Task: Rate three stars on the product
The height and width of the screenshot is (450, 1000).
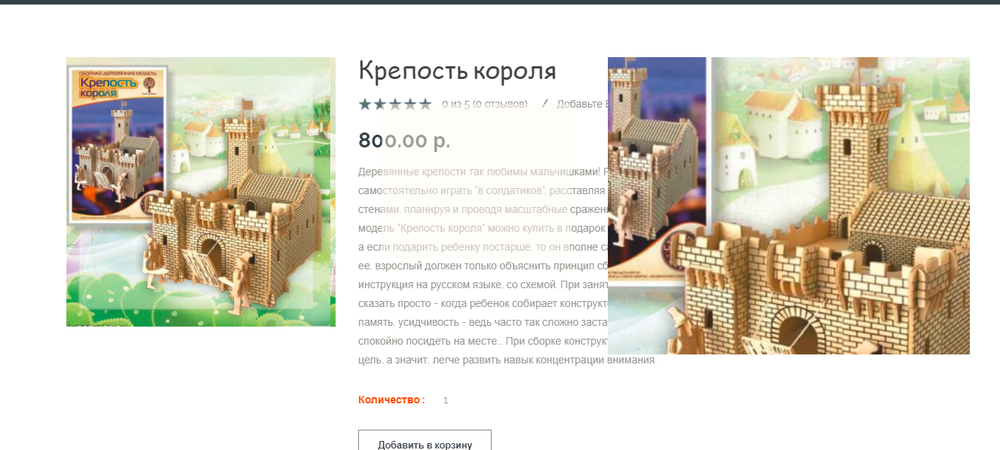Action: (x=395, y=104)
